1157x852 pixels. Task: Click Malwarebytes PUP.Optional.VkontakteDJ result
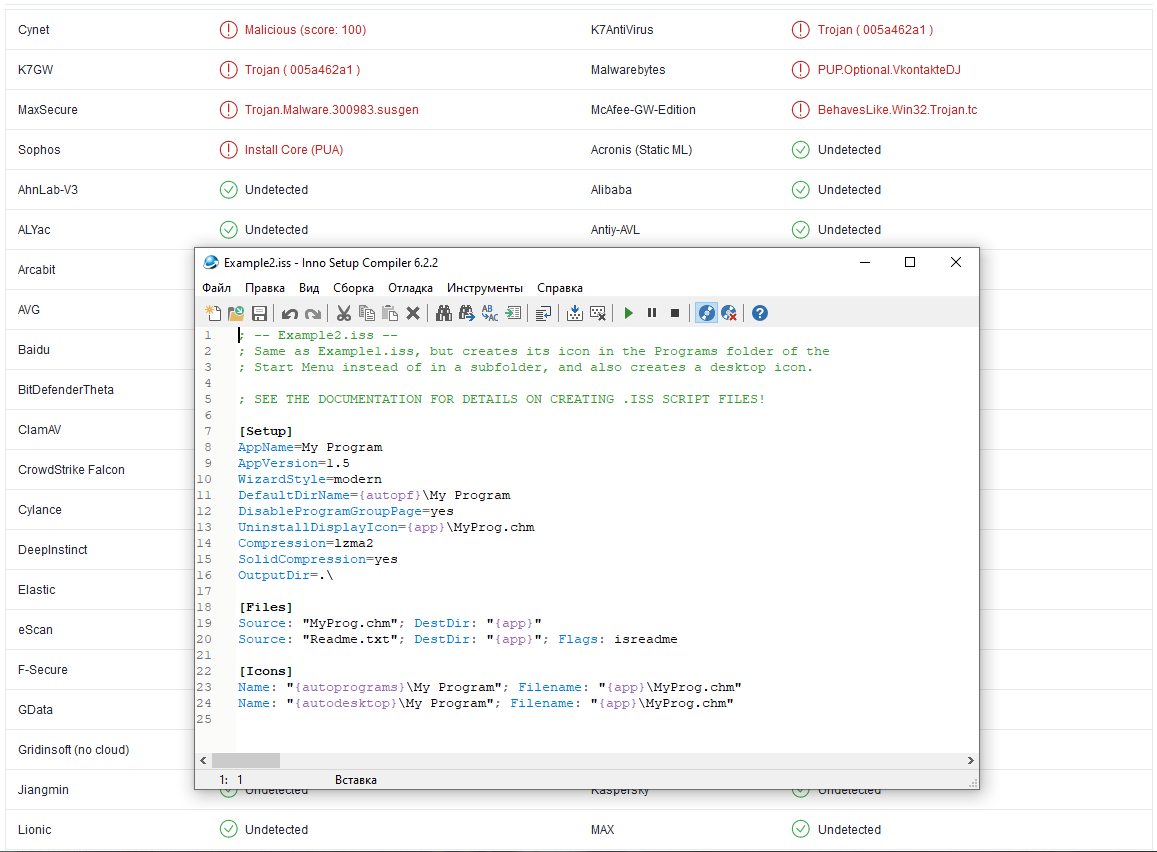point(889,69)
